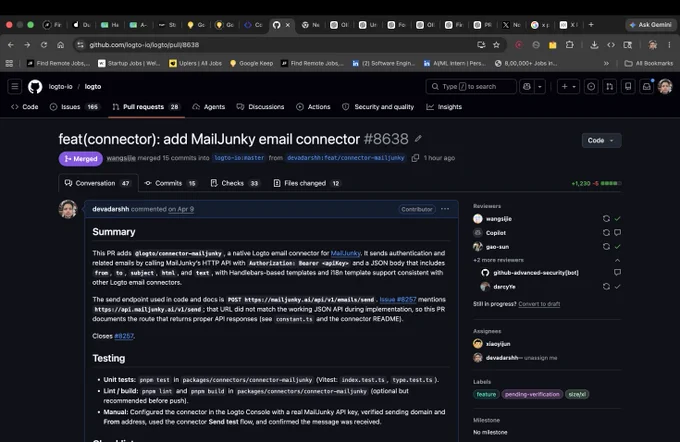Open the devadarshh:feat/connector-mailjunky branch link
Viewport: 680px width, 442px height.
pyautogui.click(x=345, y=158)
